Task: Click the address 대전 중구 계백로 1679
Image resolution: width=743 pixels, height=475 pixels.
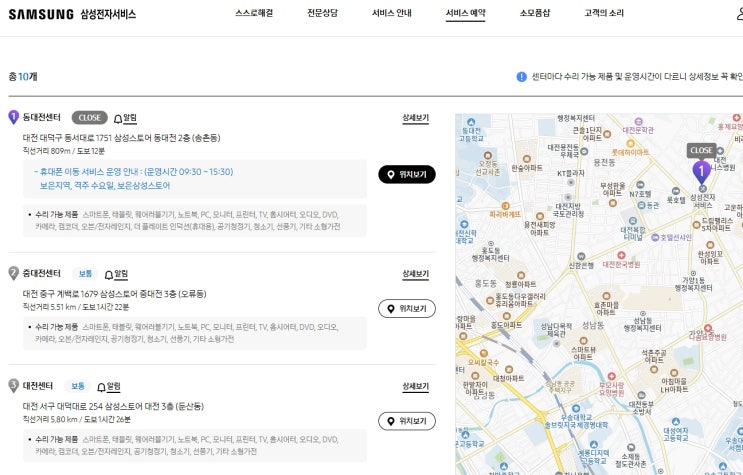Action: (115, 294)
